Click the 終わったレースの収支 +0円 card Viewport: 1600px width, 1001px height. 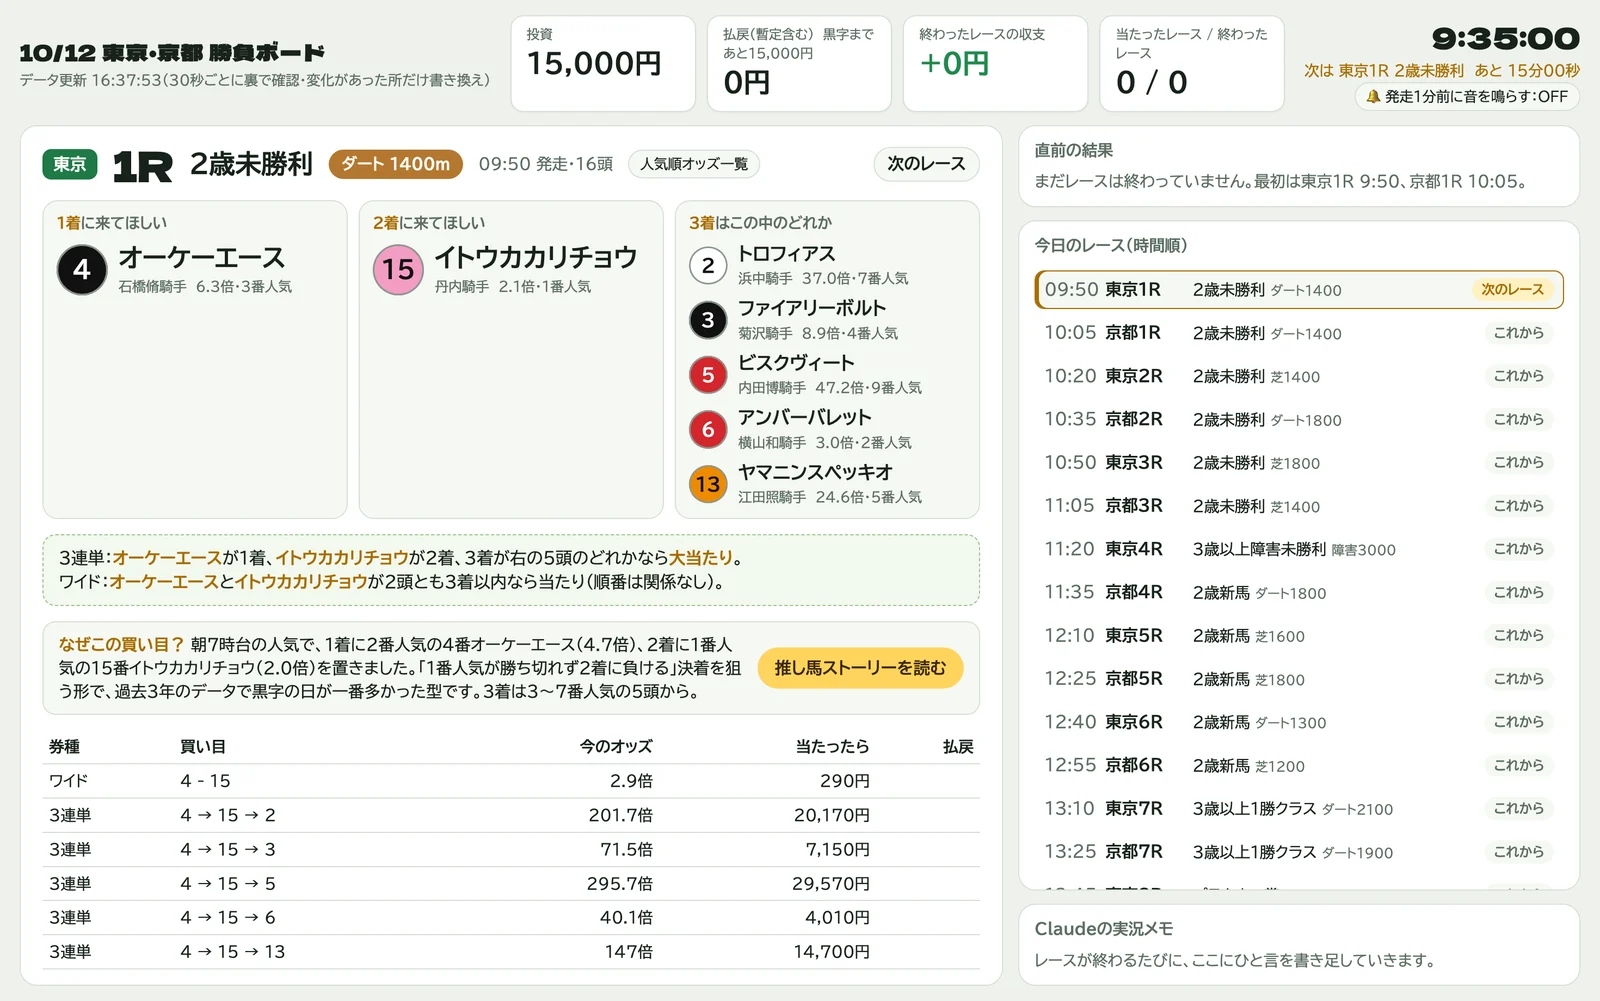pyautogui.click(x=995, y=64)
